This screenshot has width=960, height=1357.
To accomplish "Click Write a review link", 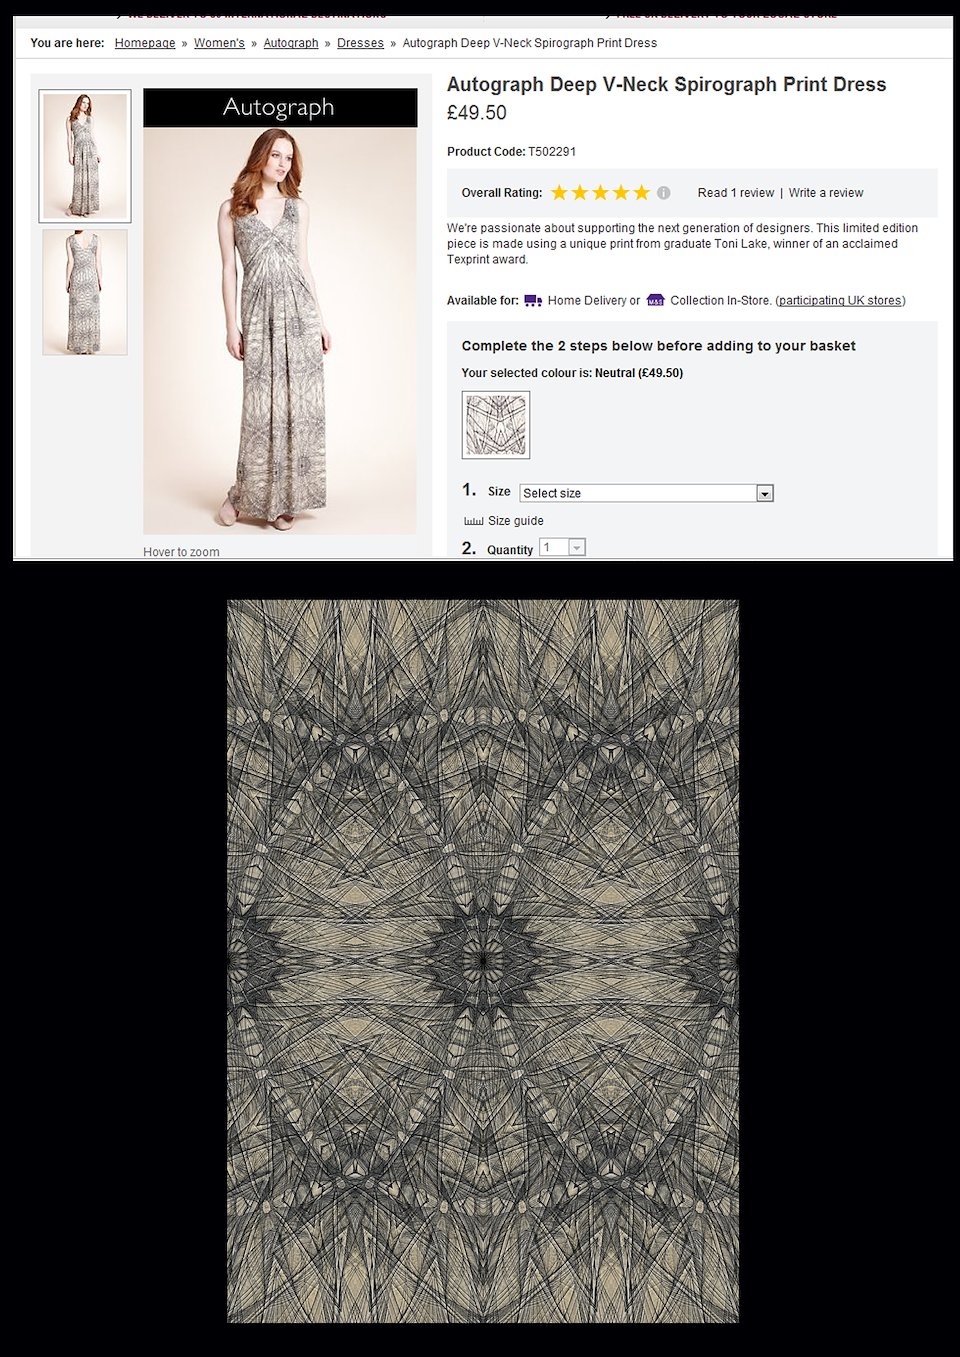I will (x=826, y=193).
